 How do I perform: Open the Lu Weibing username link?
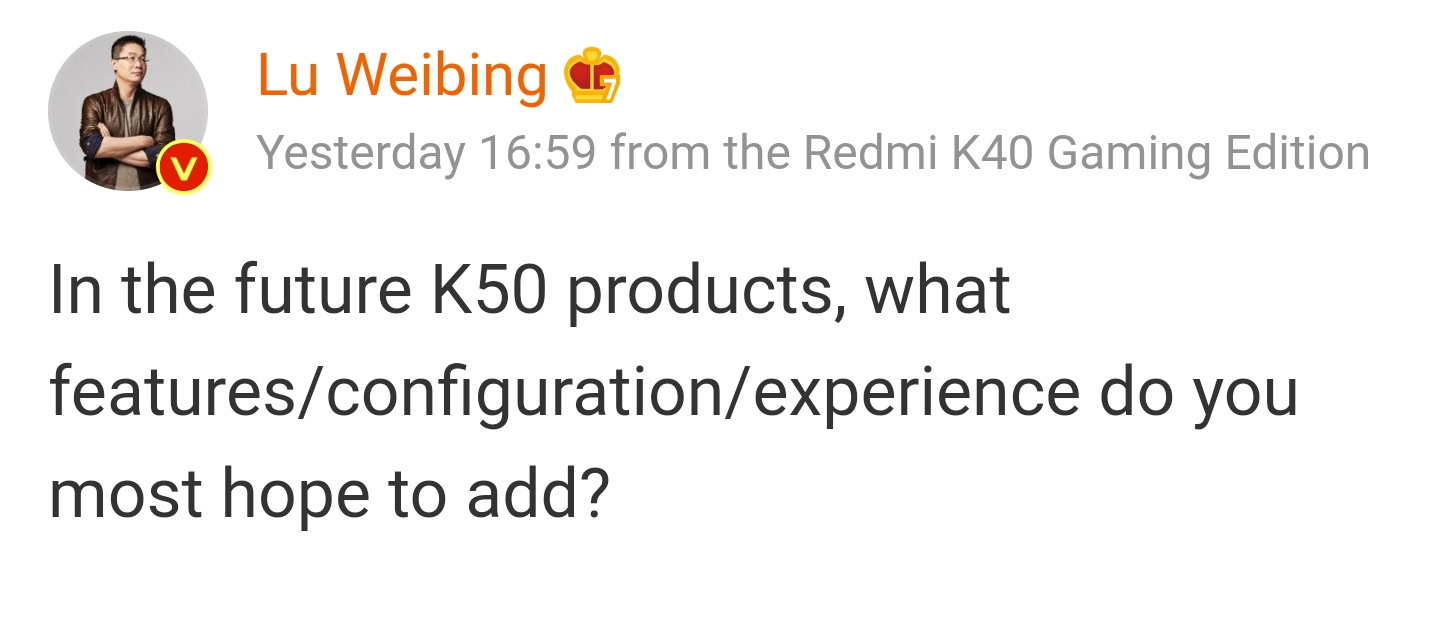pyautogui.click(x=402, y=76)
